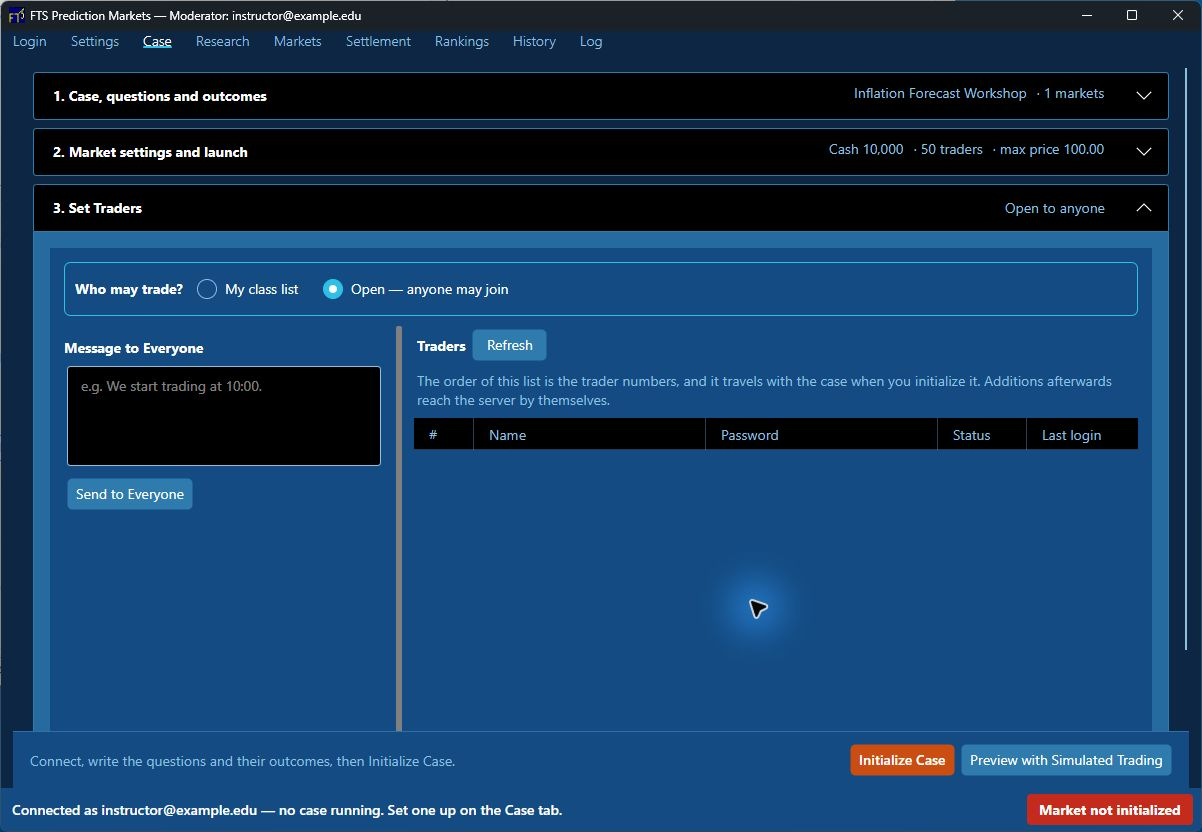Open the Research tab
Screen dimensions: 1202x832
223,41
